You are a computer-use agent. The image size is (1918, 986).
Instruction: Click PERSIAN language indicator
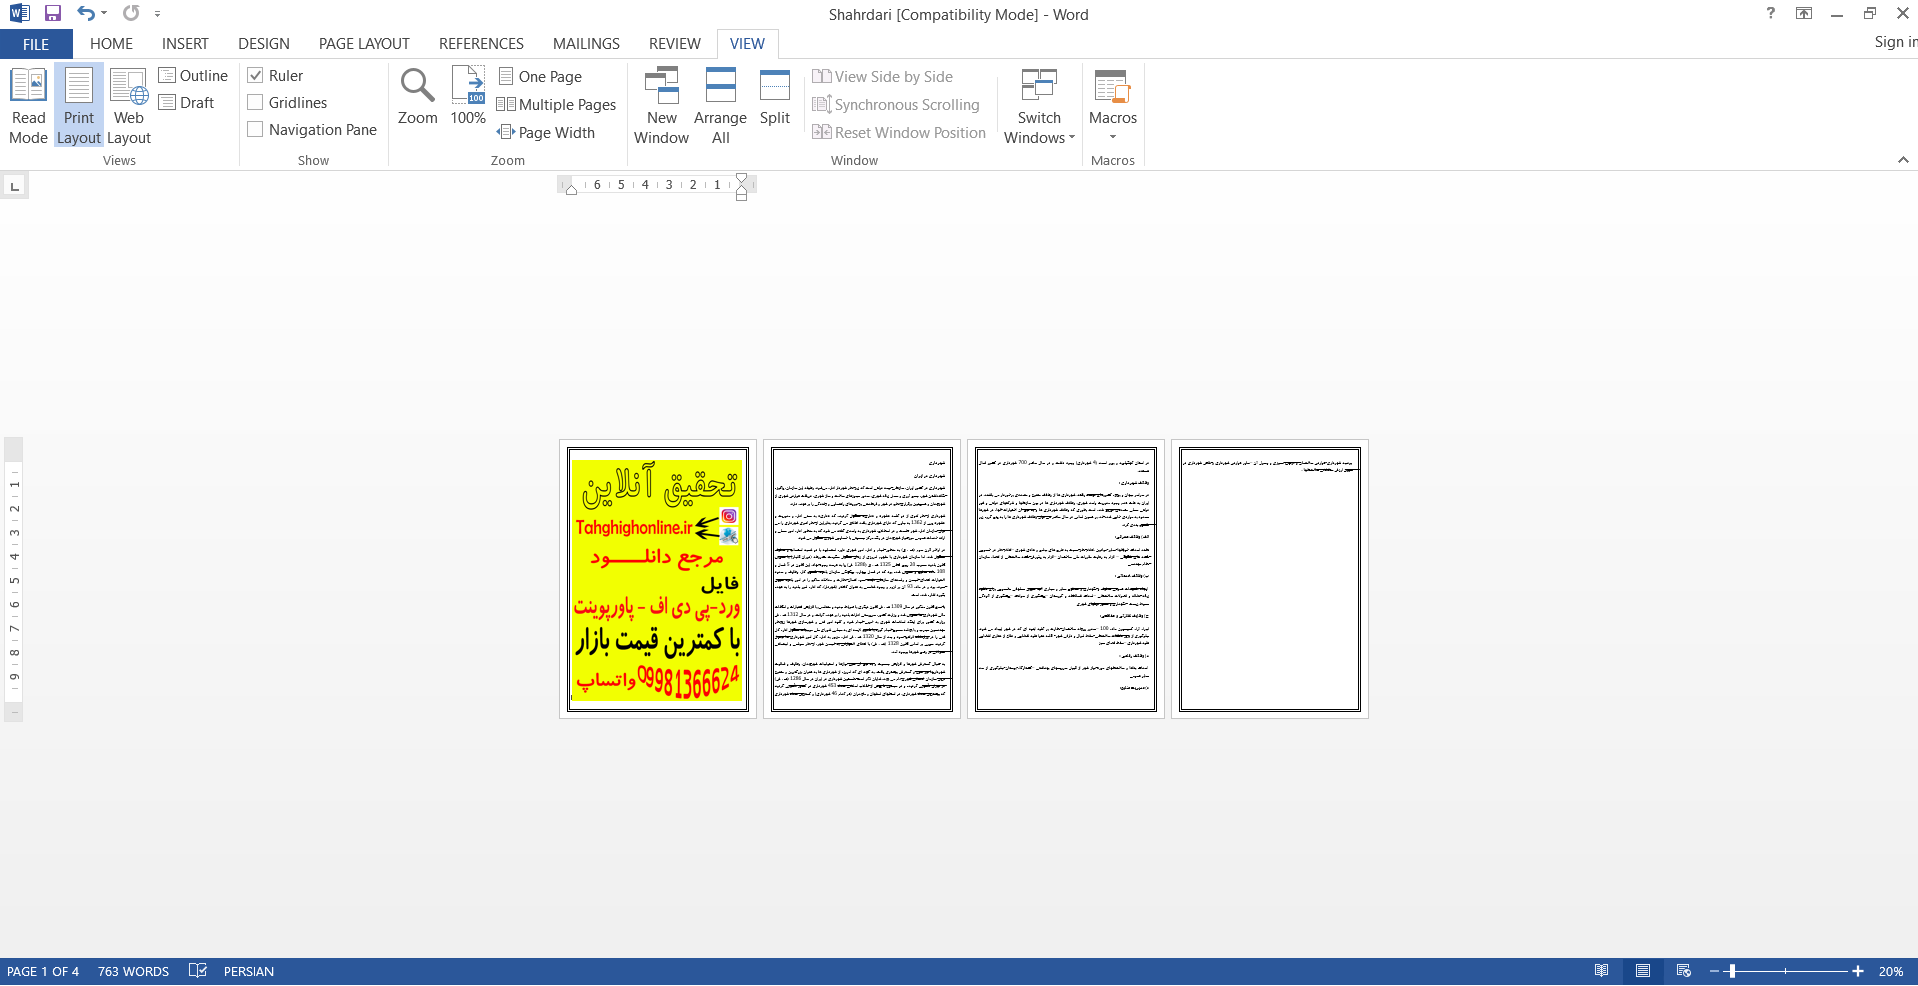249,971
